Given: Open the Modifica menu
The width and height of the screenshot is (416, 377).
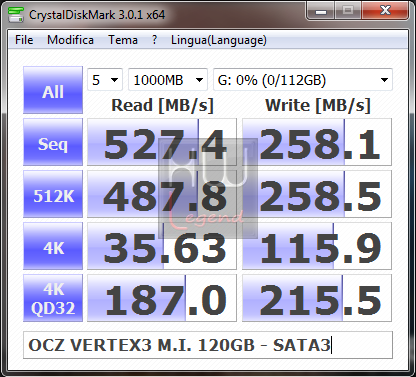Looking at the screenshot, I should click(70, 40).
